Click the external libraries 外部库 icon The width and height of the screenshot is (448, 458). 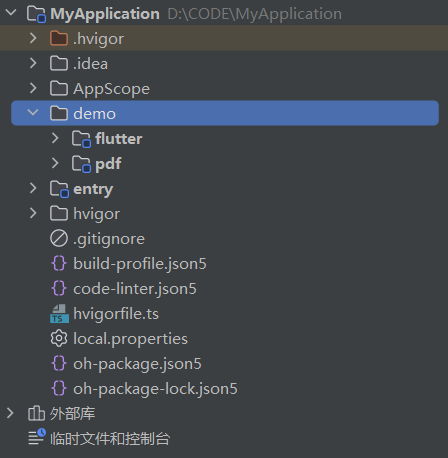click(x=36, y=414)
